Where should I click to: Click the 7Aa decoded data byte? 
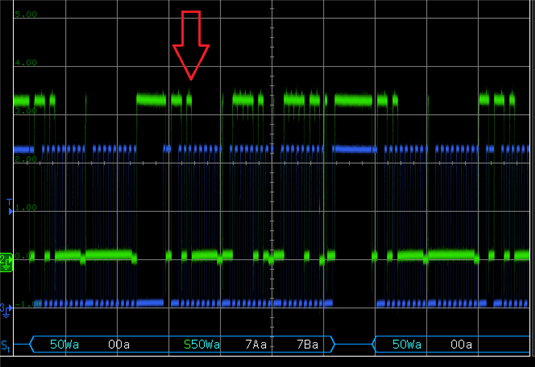point(256,344)
